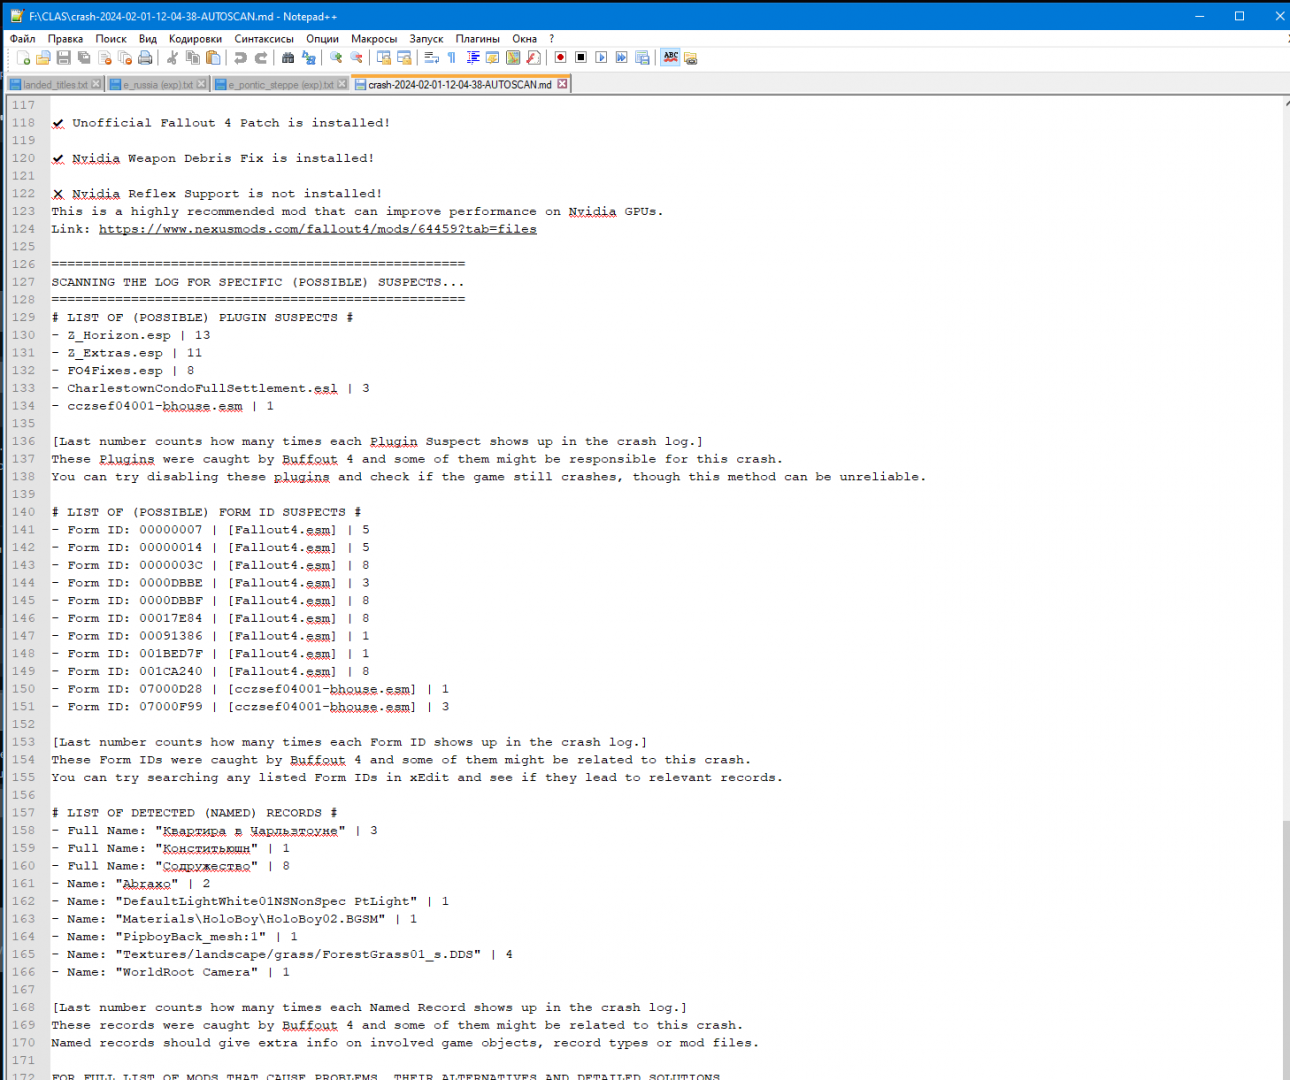This screenshot has width=1290, height=1080.
Task: Click the Print icon in toolbar
Action: click(146, 58)
